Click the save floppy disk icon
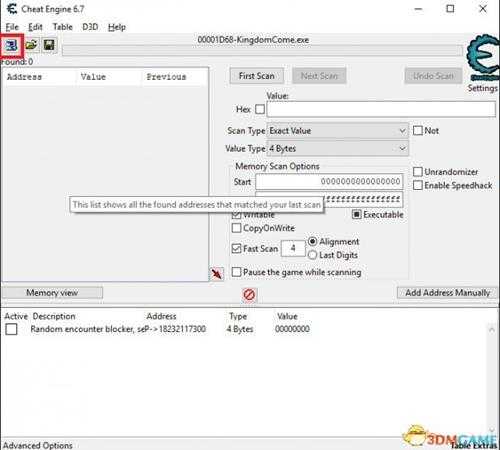The width and height of the screenshot is (500, 450). 49,45
